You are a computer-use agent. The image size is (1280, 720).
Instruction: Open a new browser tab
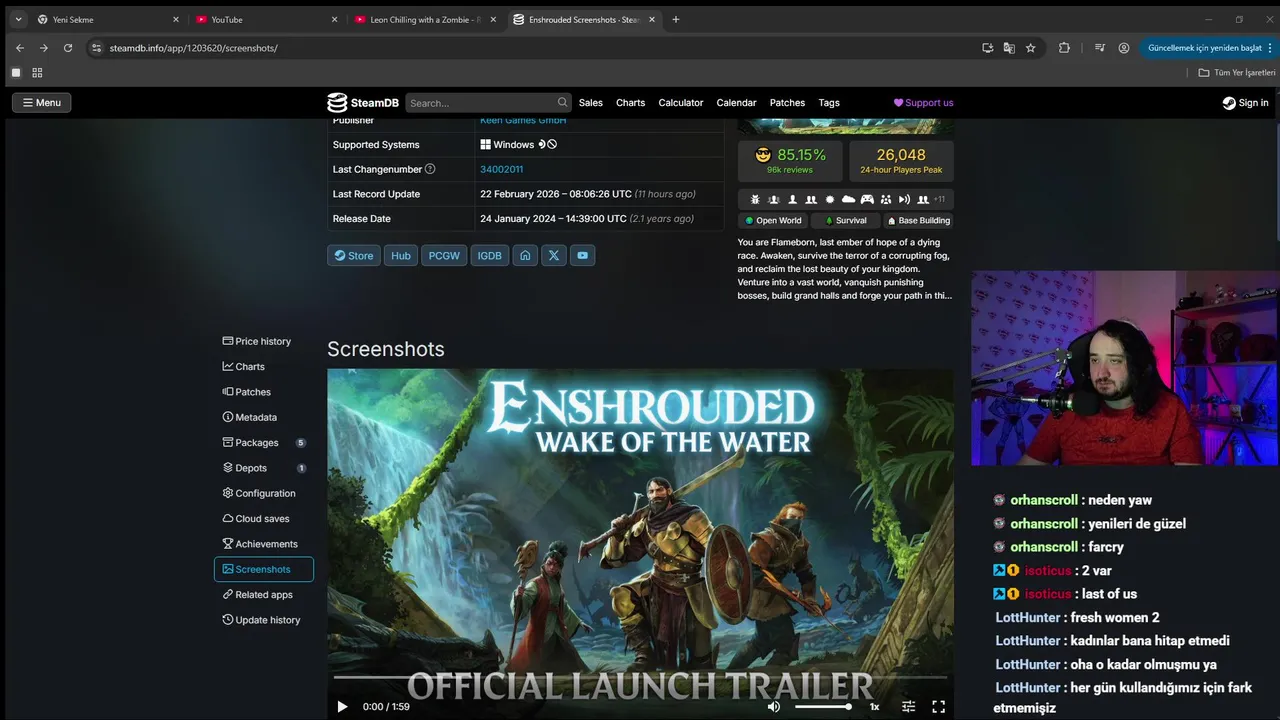coord(676,19)
